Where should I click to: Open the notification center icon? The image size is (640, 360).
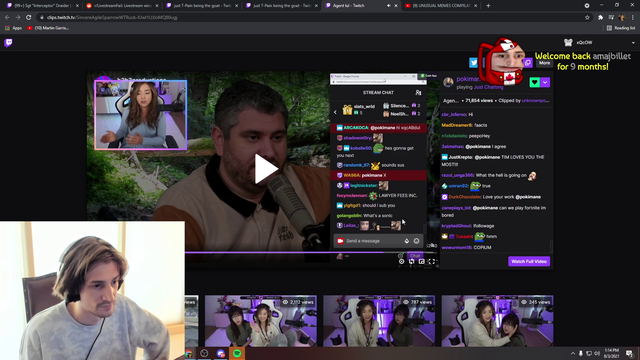[629, 353]
